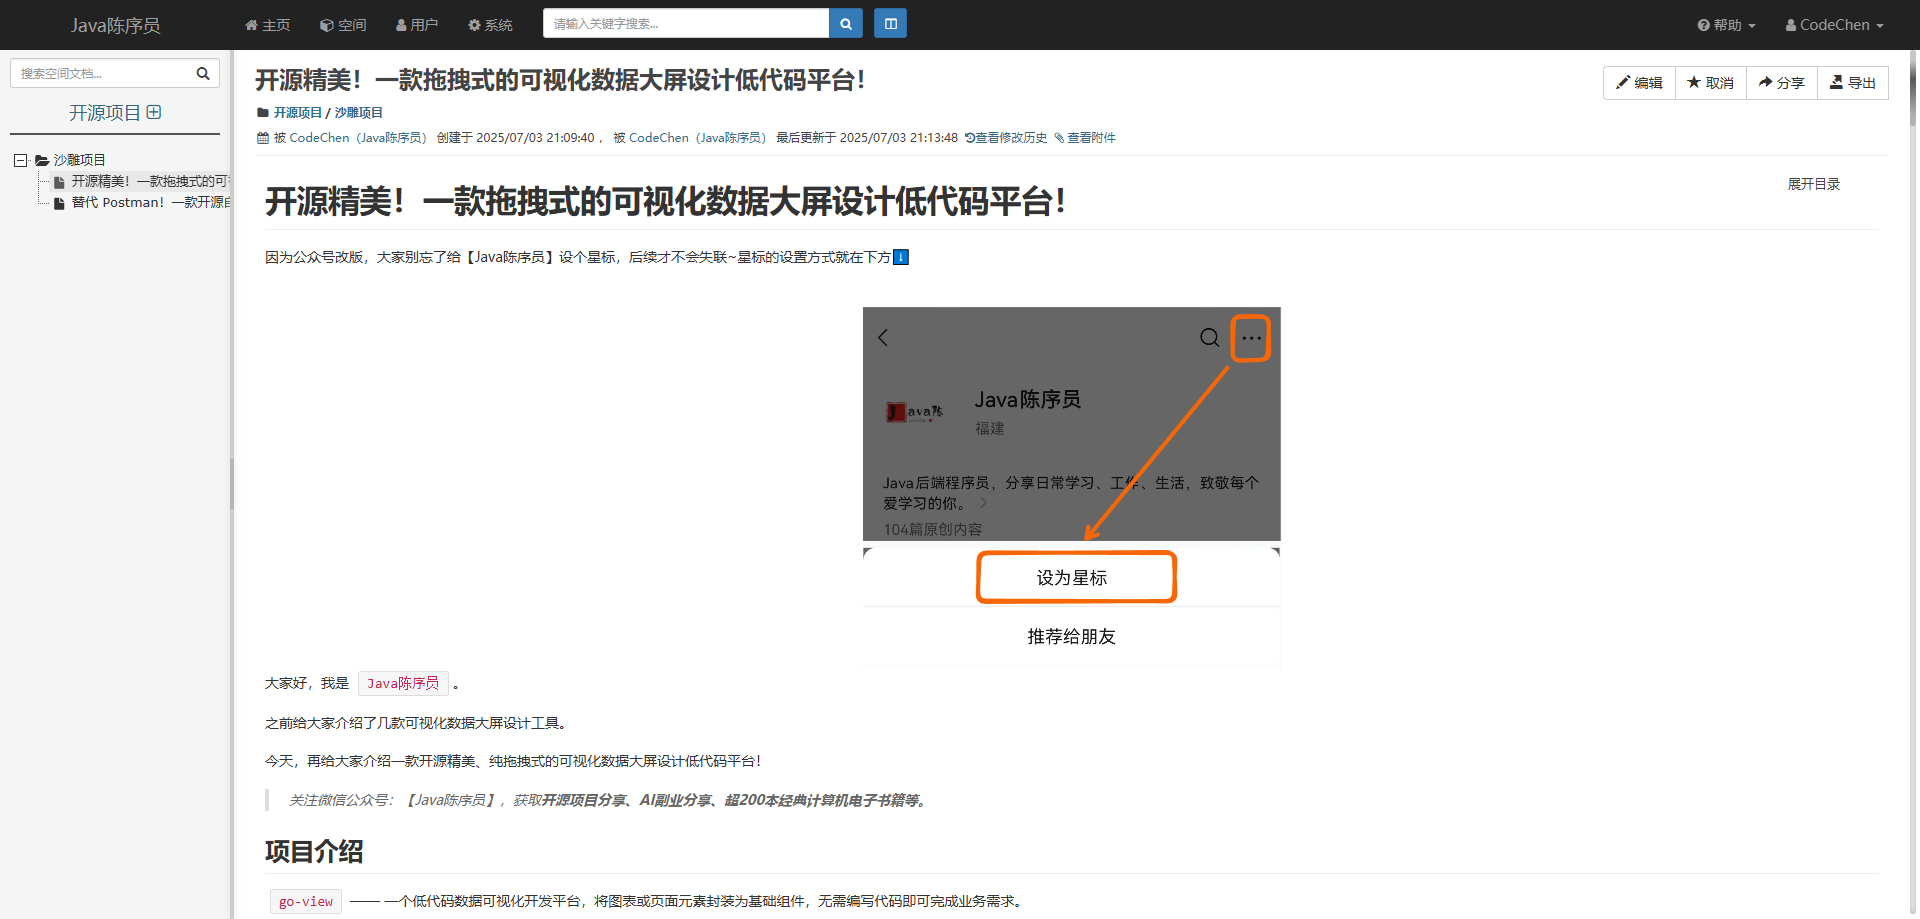Open the 分享 share button
The width and height of the screenshot is (1920, 919).
click(x=1781, y=83)
